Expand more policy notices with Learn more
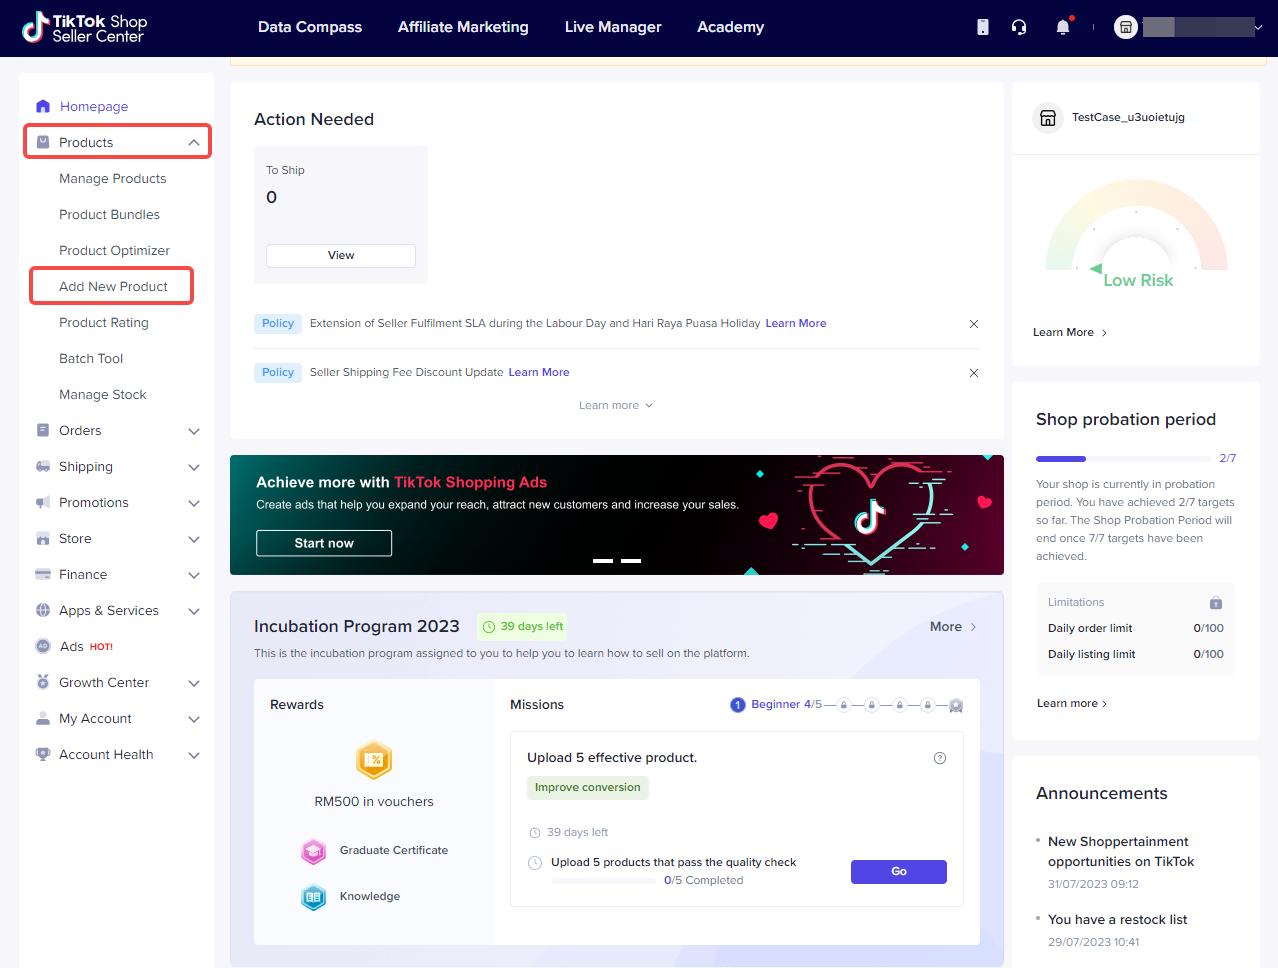The image size is (1278, 968). click(x=616, y=405)
